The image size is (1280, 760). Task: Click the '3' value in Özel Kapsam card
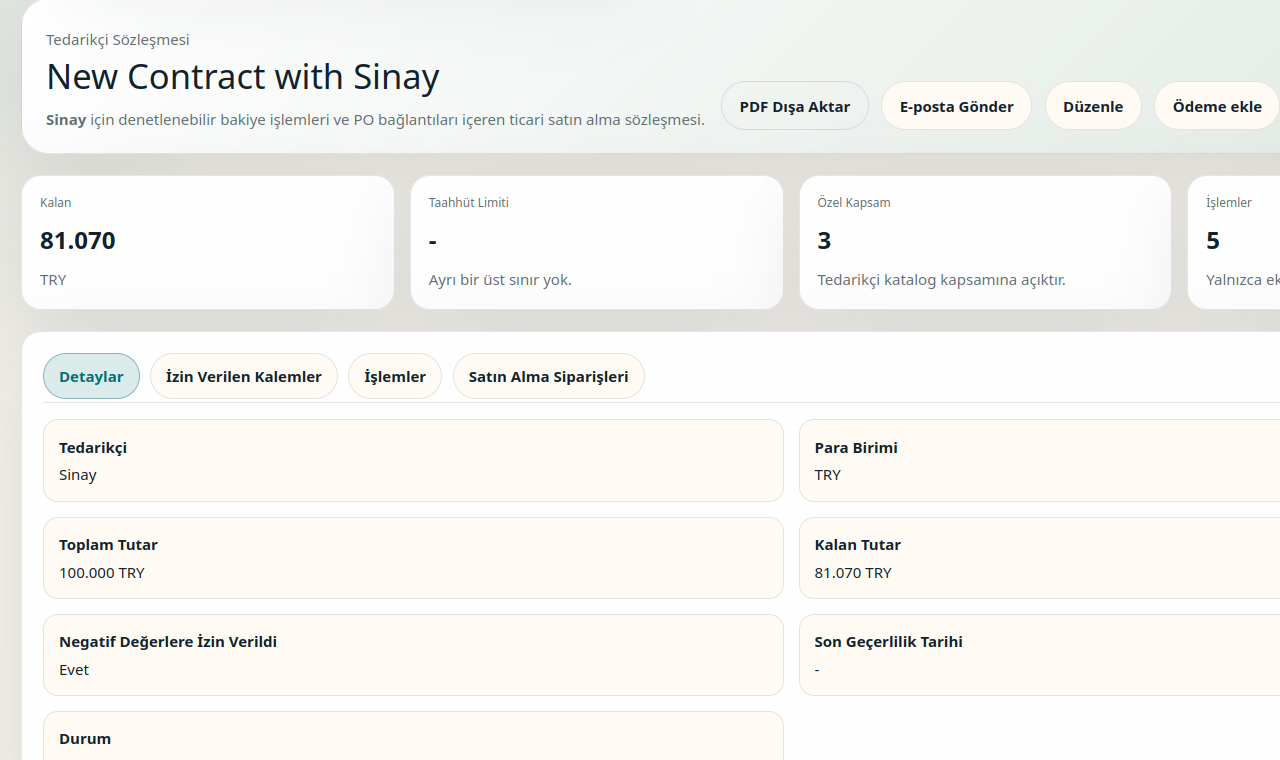(824, 240)
